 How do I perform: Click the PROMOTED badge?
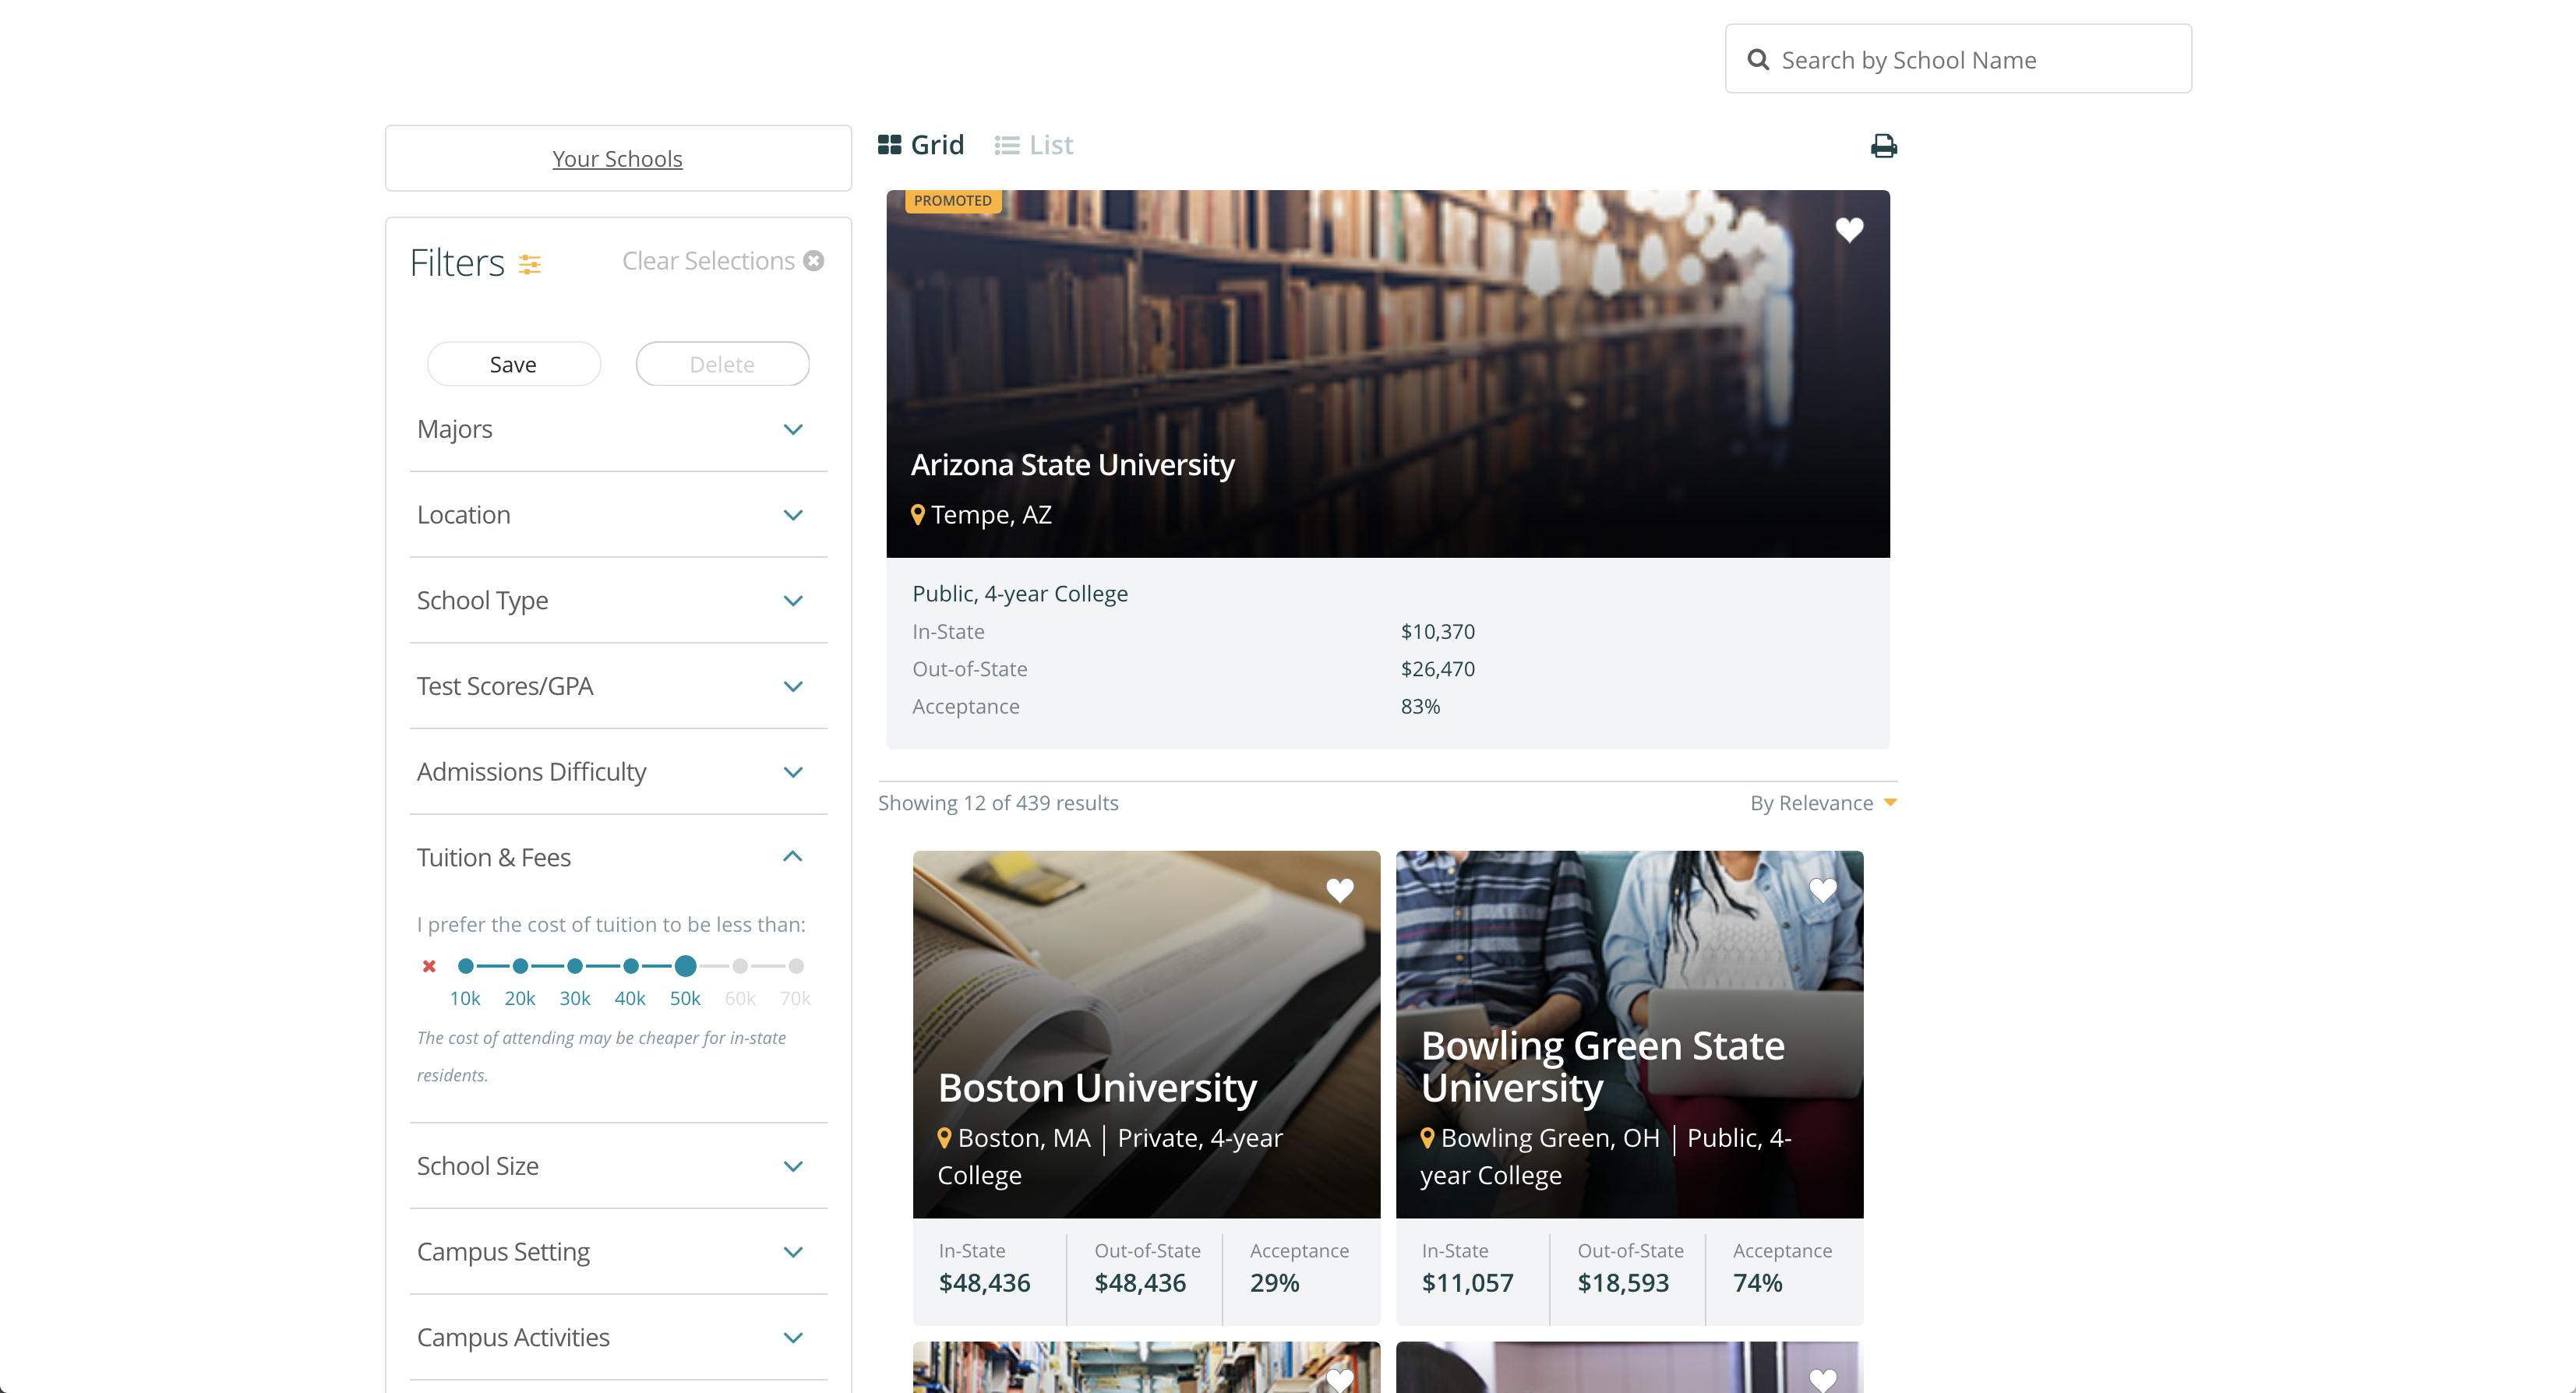coord(953,201)
